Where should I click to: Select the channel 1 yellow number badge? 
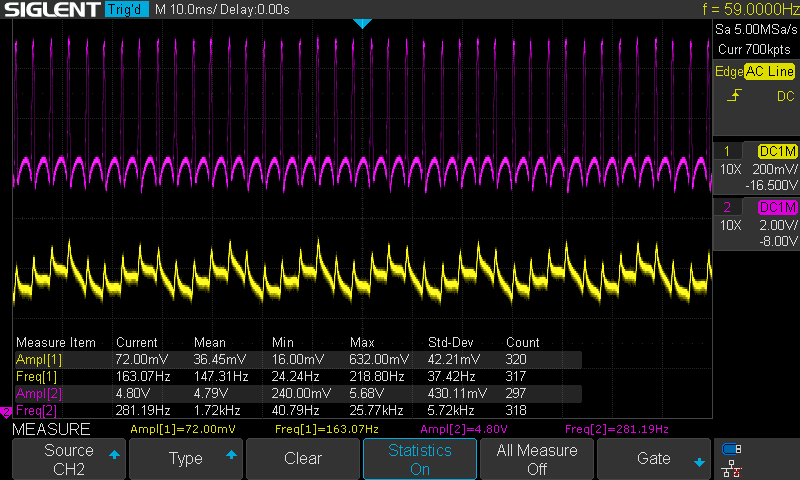[727, 150]
